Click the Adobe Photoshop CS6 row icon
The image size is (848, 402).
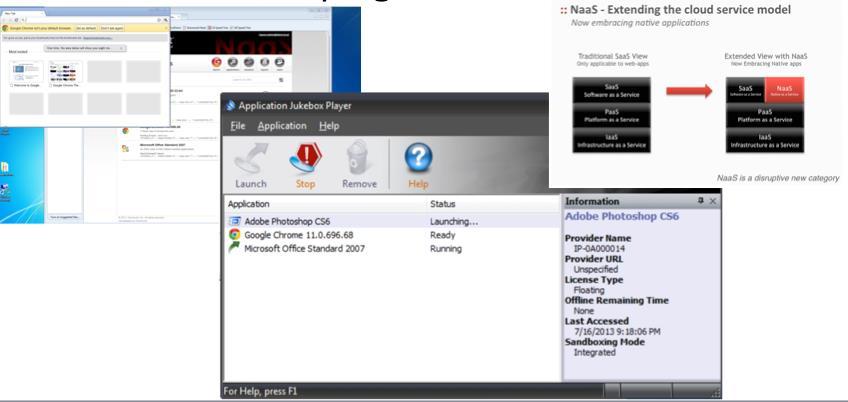[x=235, y=221]
